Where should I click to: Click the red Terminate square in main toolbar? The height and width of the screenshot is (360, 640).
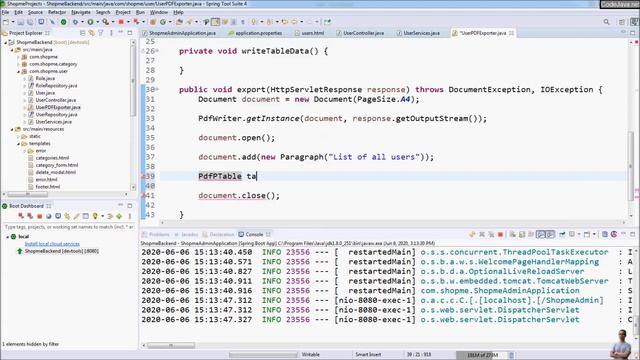(x=121, y=22)
